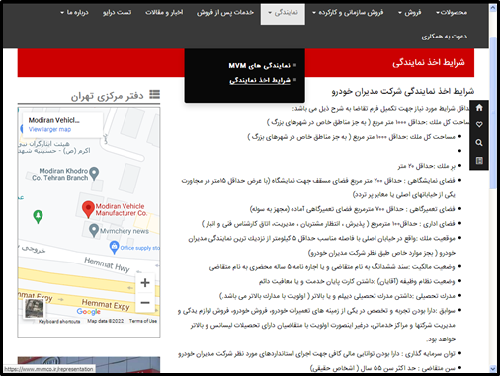This screenshot has width=500, height=376.
Task: Select نمایندگی های MVM submenu entry
Action: tap(259, 65)
